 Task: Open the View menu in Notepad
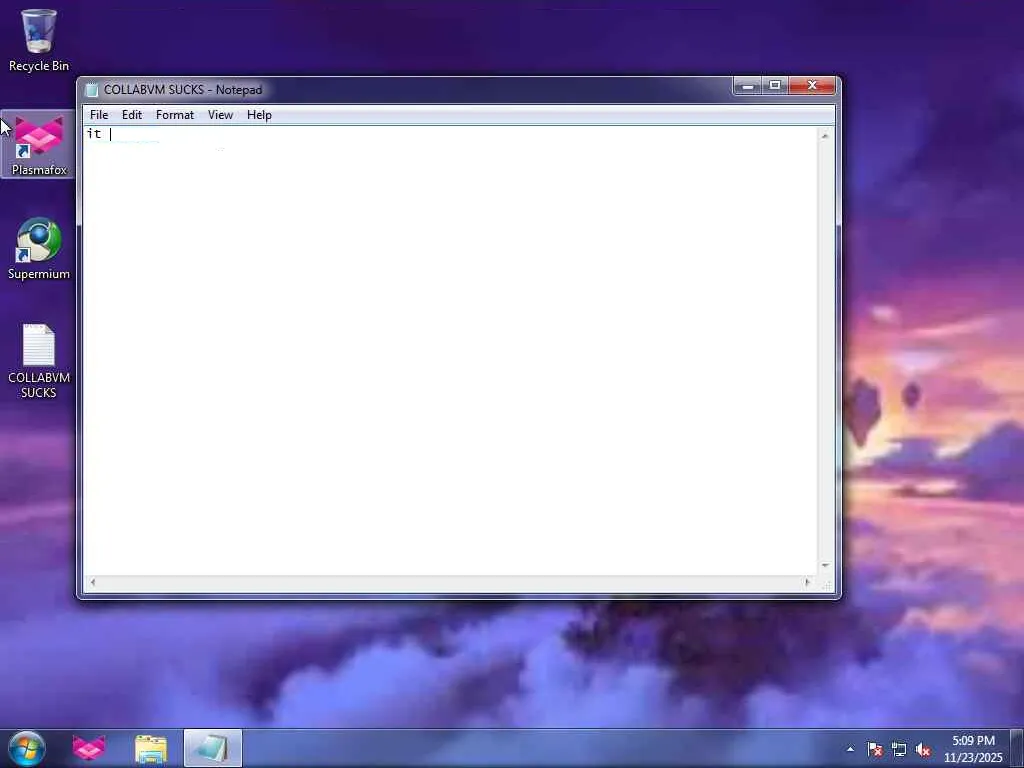(220, 115)
